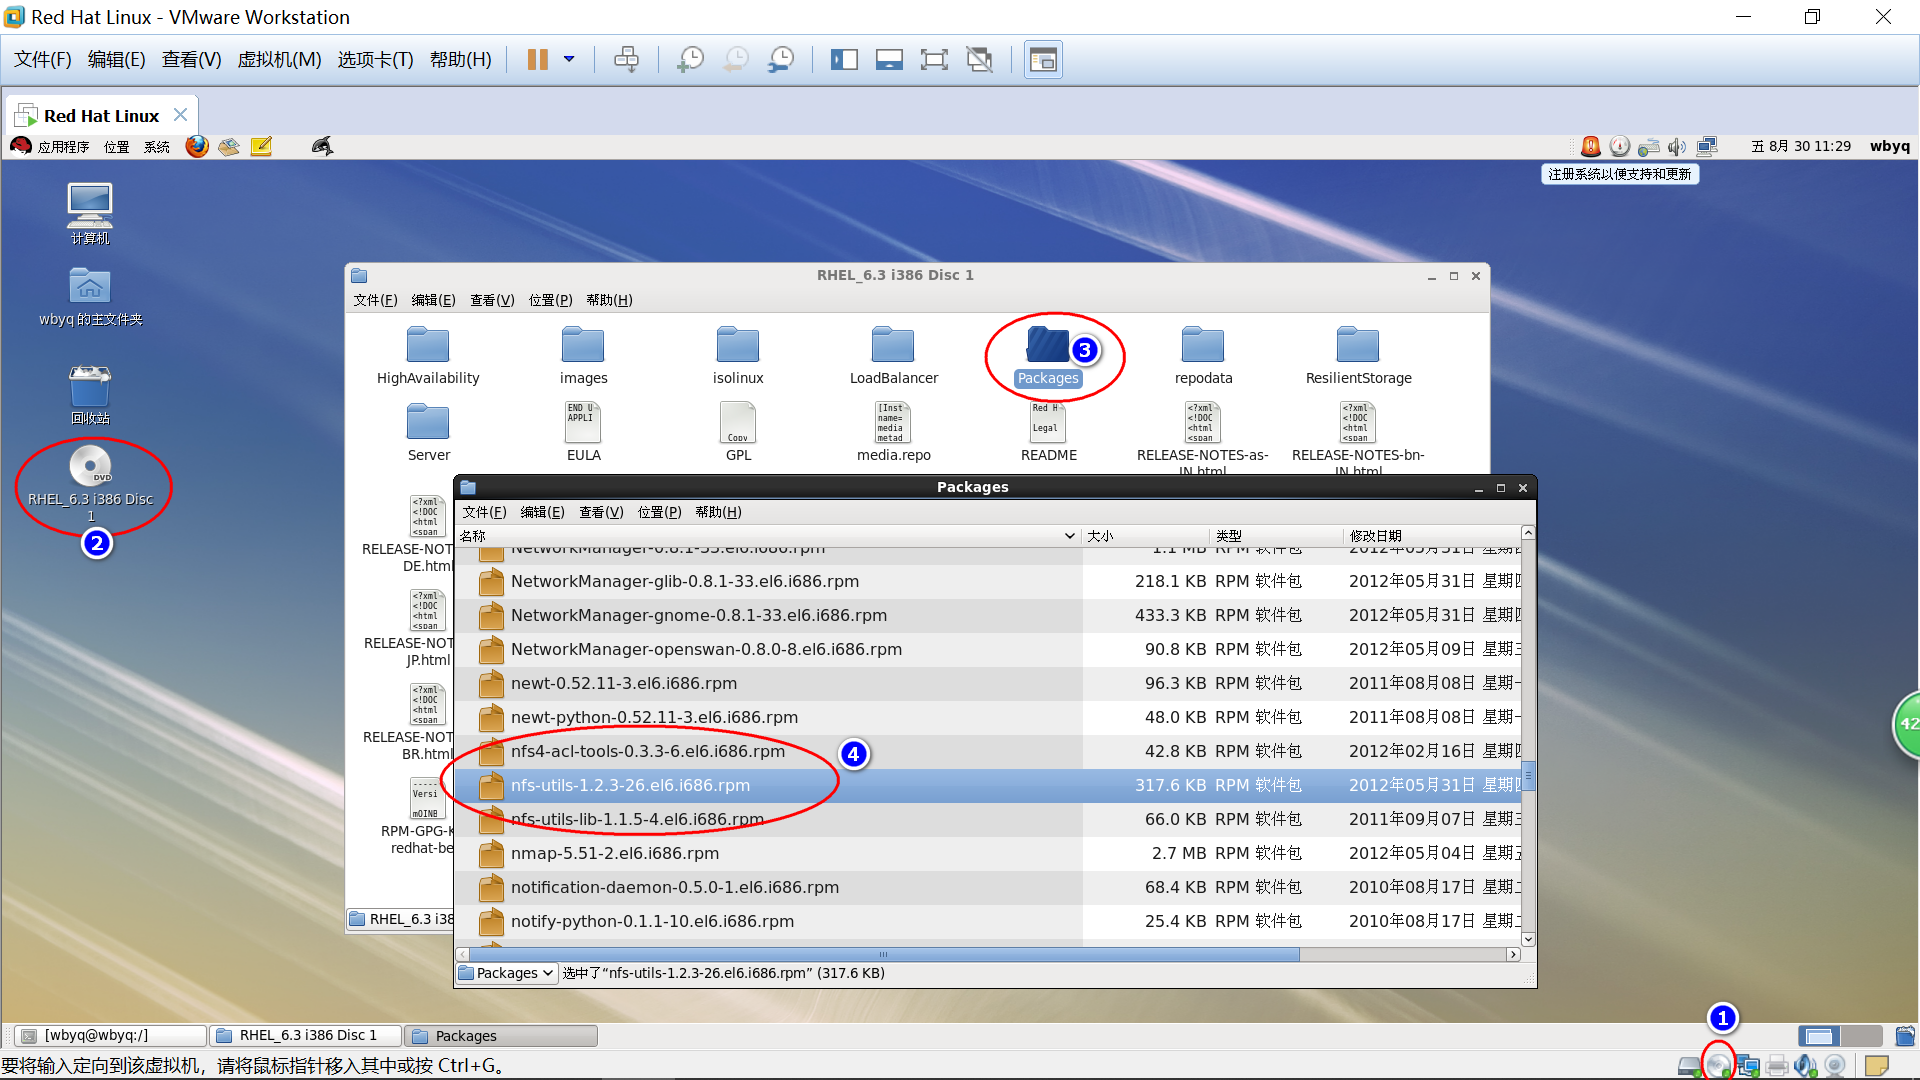
Task: Click the 名称 column sort arrow
Action: [1069, 536]
